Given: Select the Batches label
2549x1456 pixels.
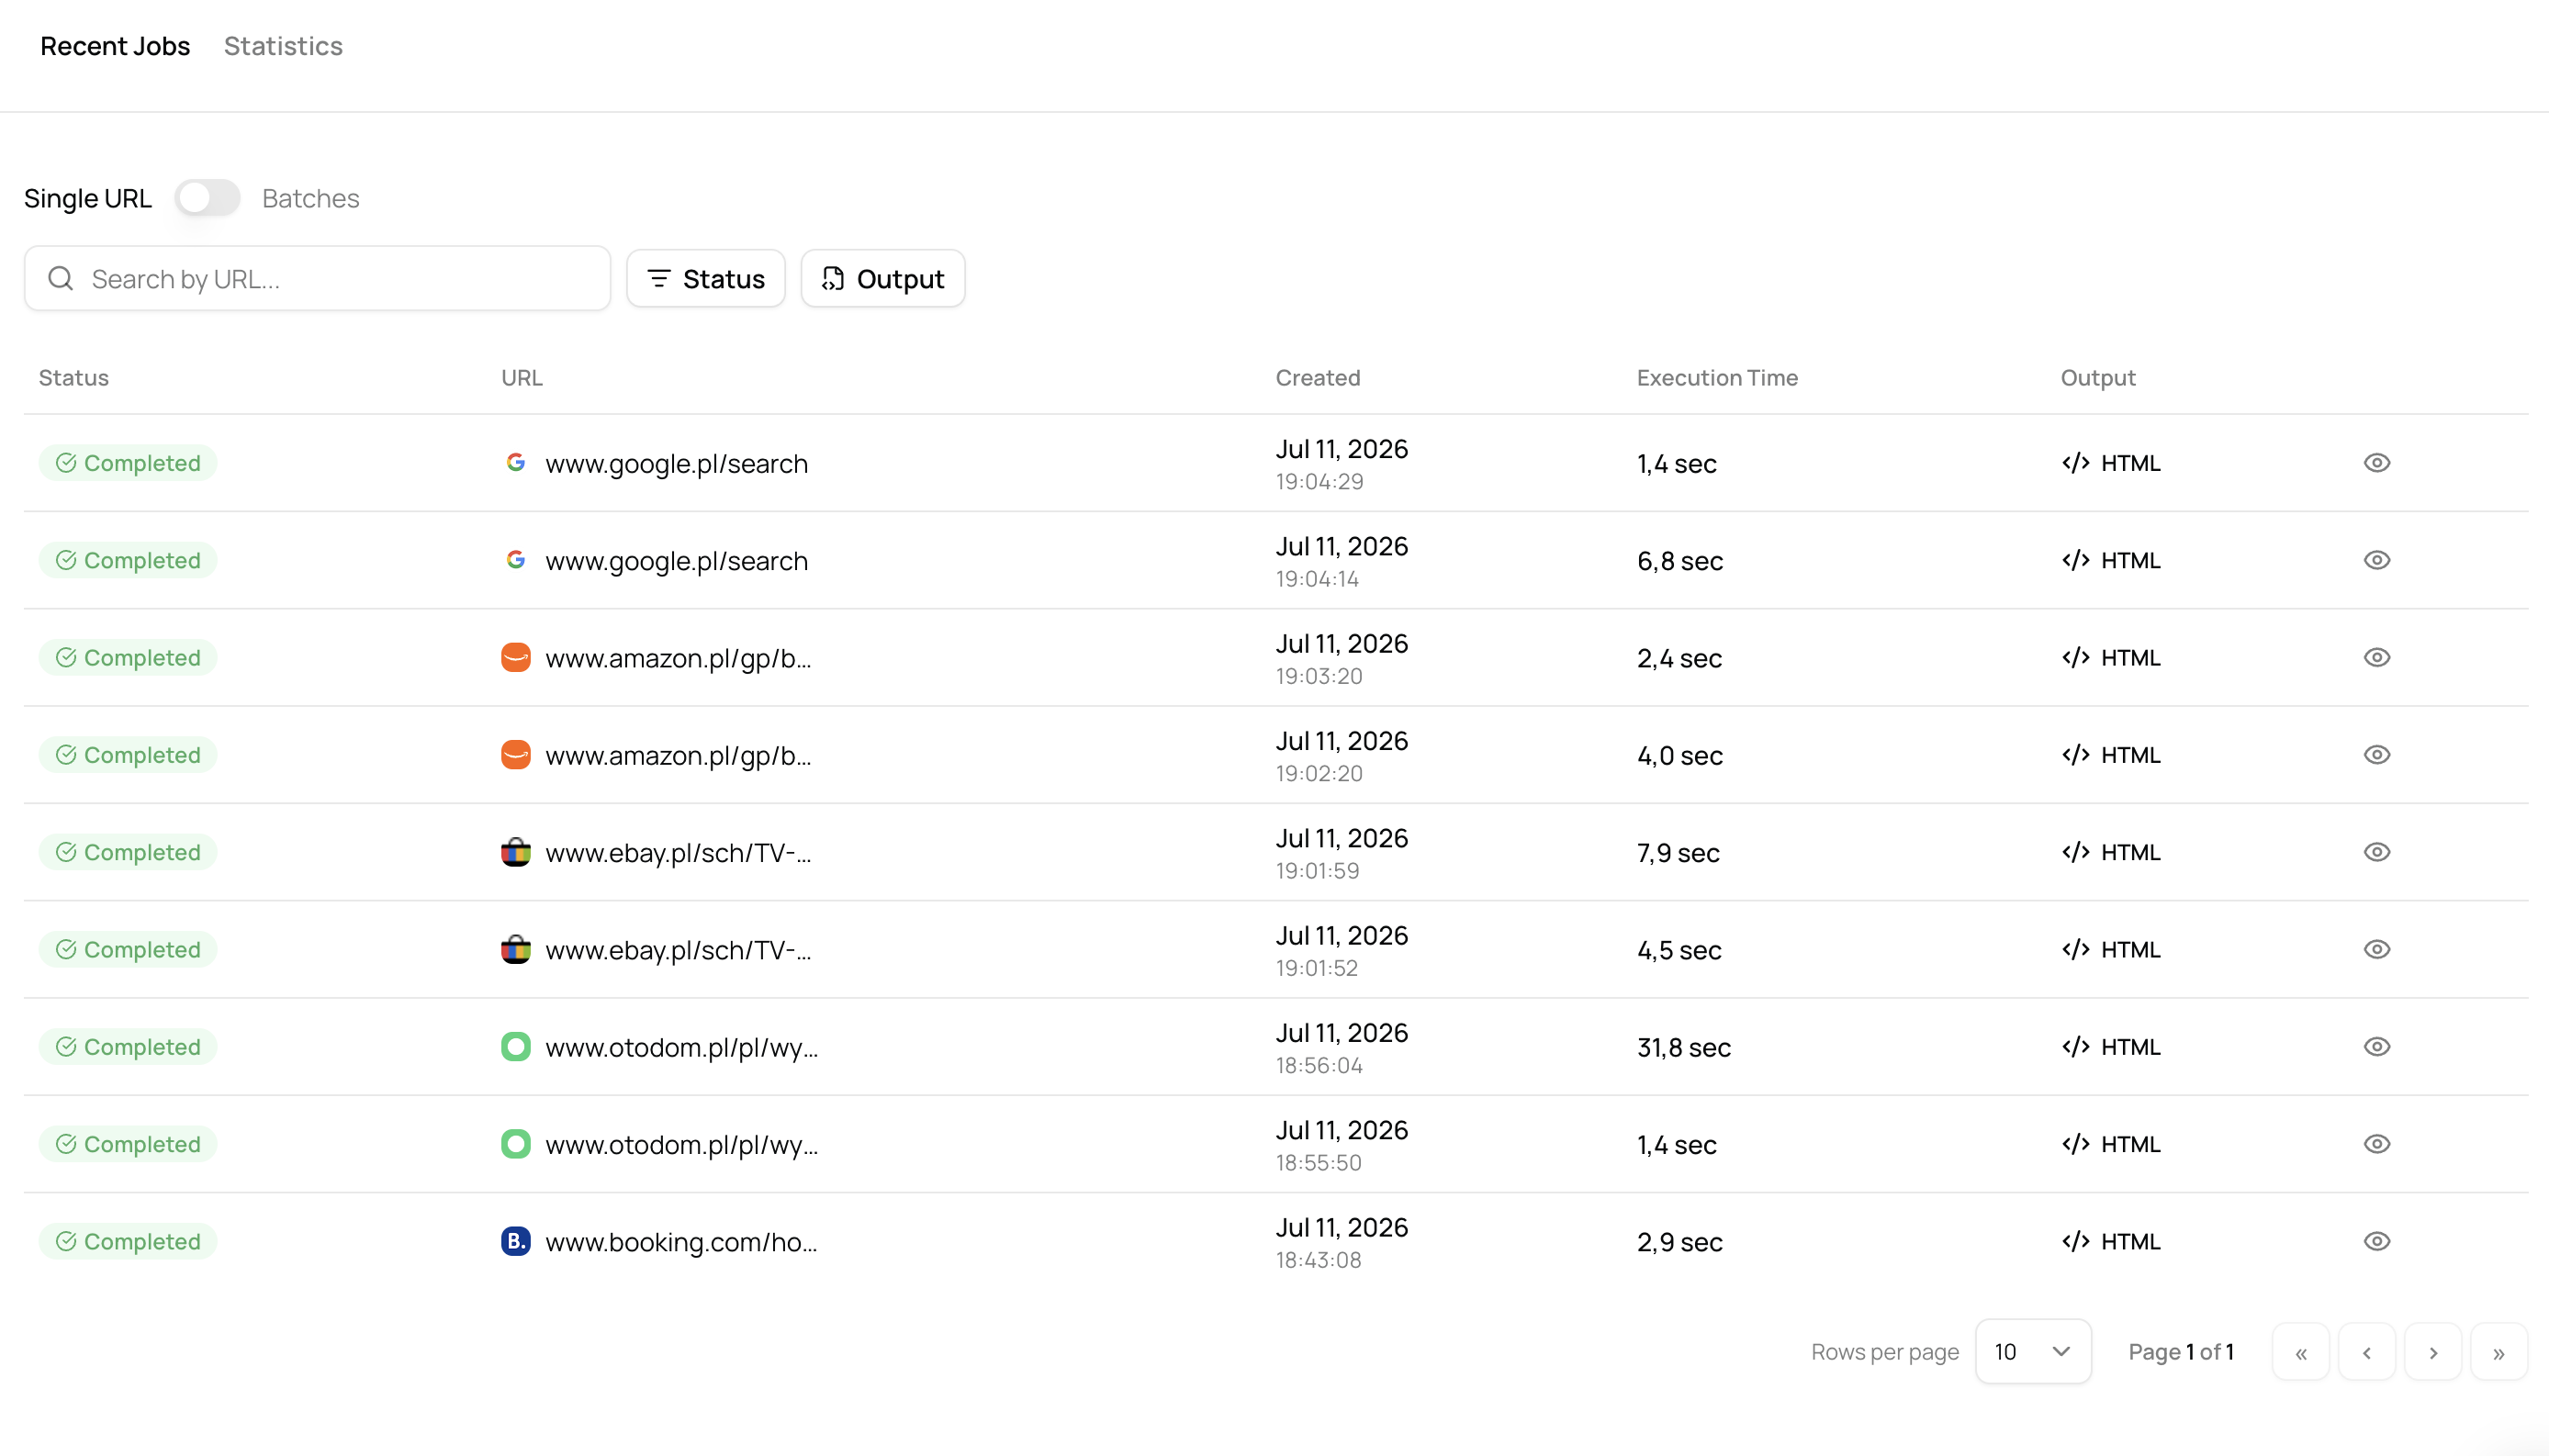Looking at the screenshot, I should point(310,198).
